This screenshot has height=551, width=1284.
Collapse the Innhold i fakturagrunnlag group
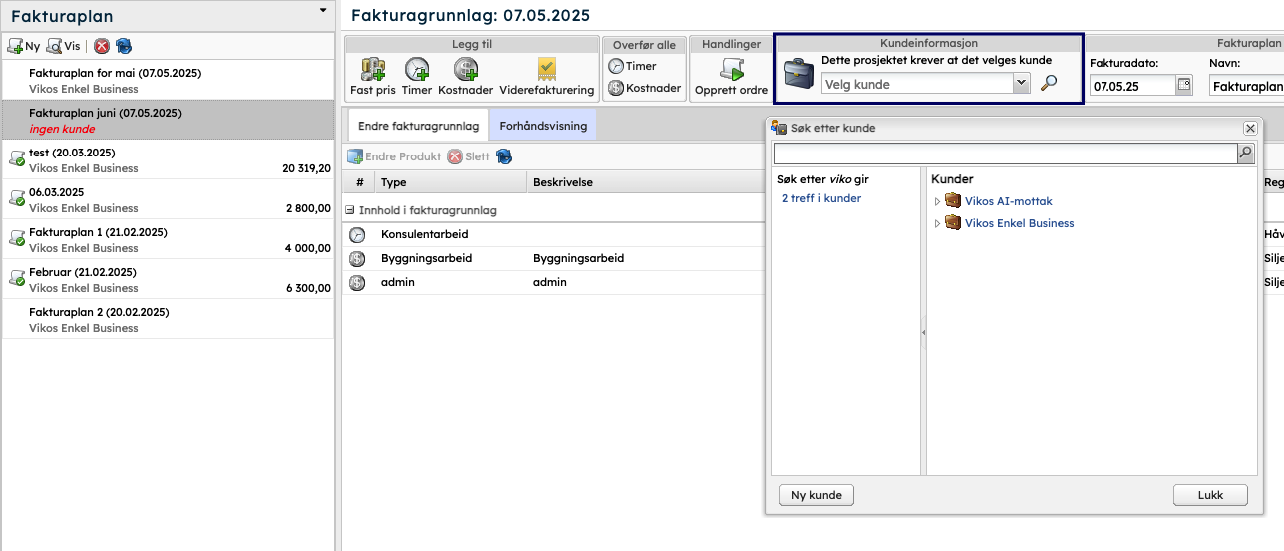350,211
